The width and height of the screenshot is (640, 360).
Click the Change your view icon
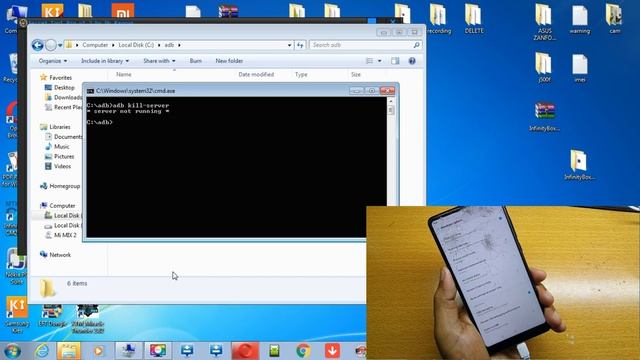369,61
